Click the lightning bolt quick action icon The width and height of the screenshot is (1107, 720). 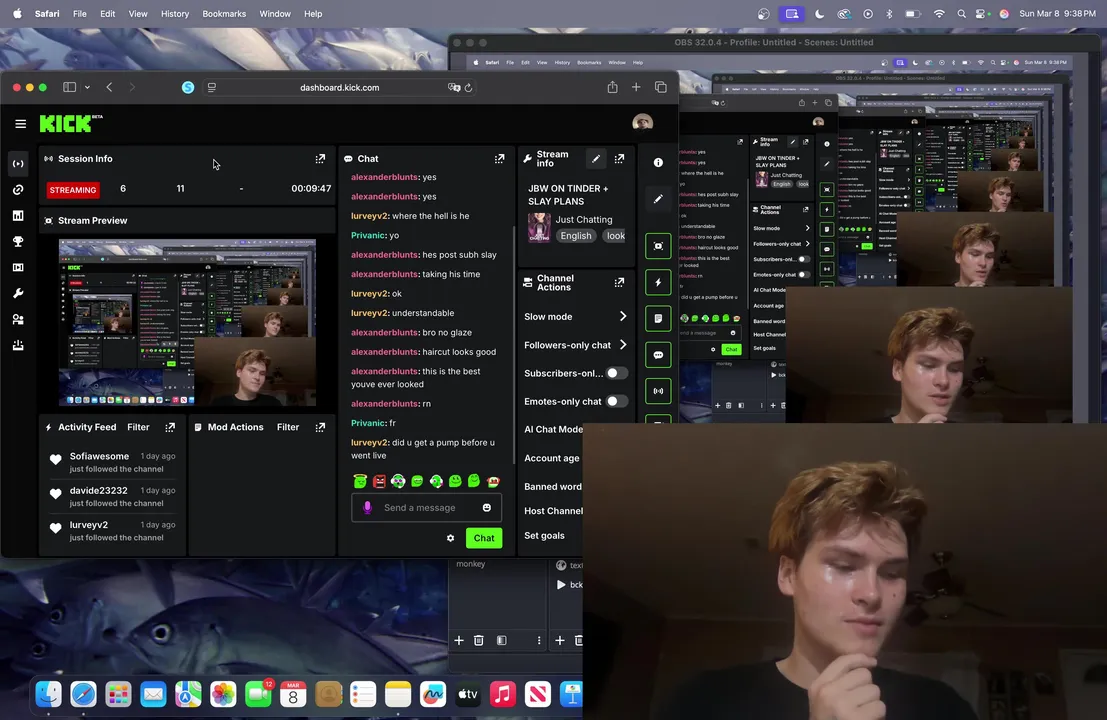pos(658,282)
